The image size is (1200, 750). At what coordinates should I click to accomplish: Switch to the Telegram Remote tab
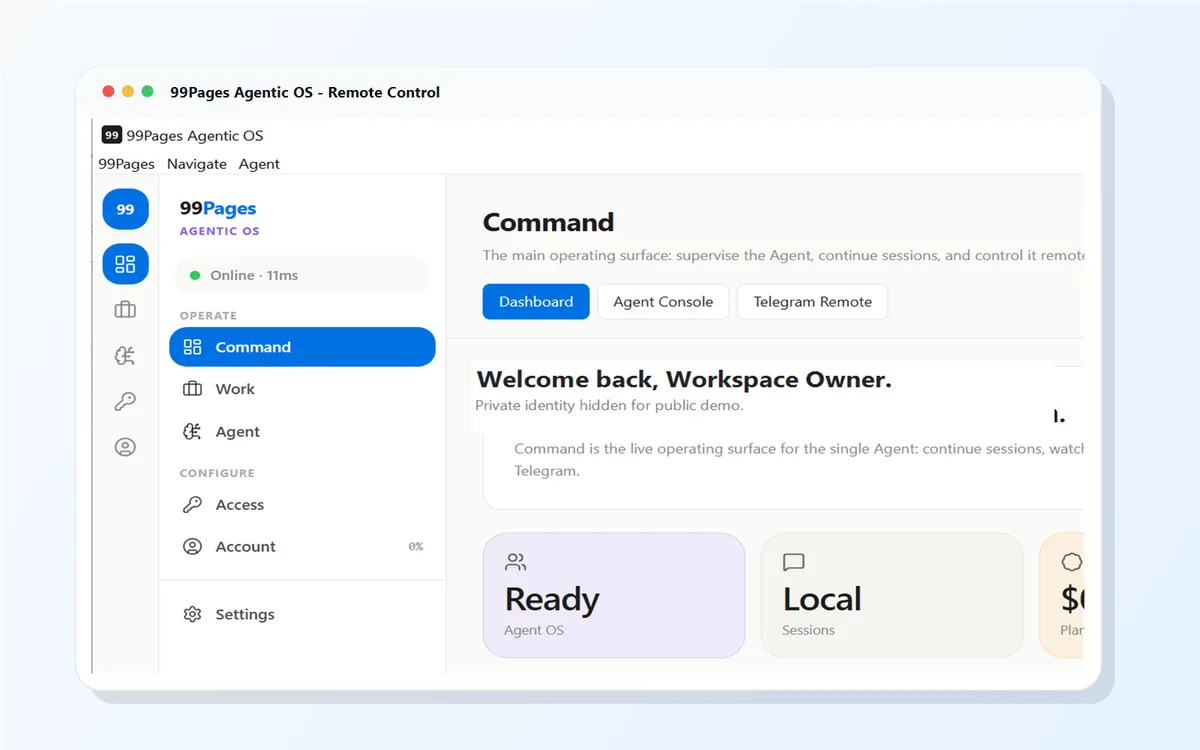tap(812, 302)
